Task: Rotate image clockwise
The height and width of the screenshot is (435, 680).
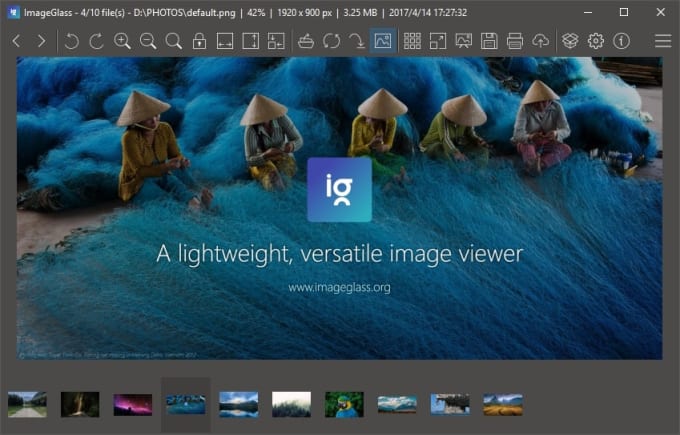Action: tap(97, 41)
